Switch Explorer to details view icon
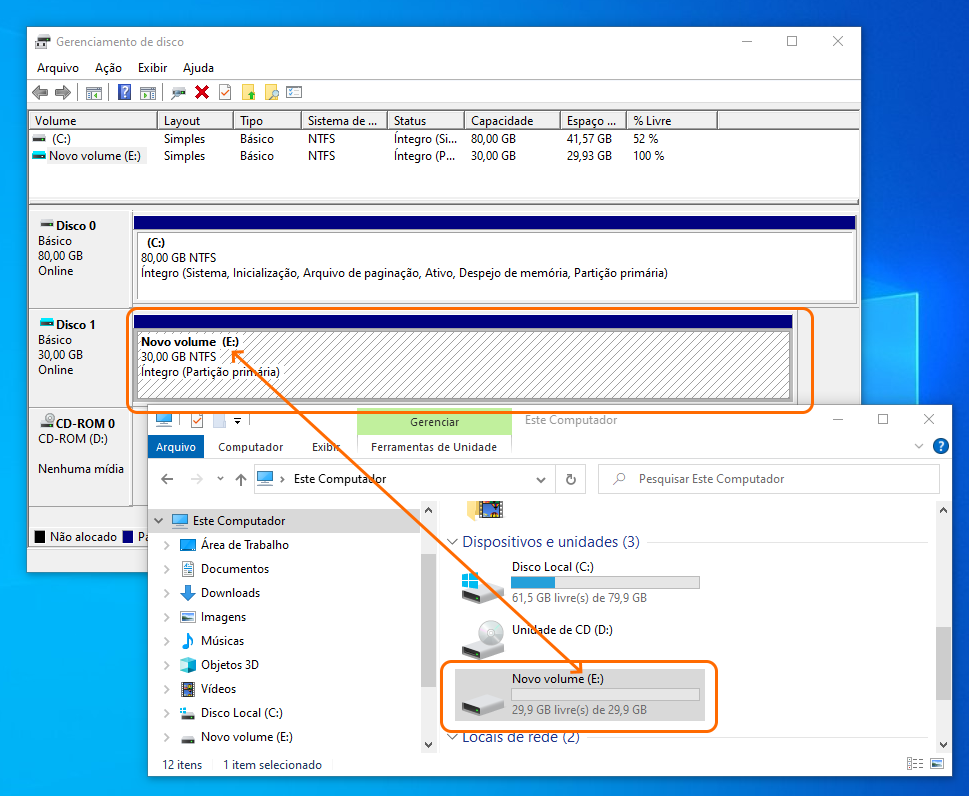The image size is (969, 796). [x=915, y=764]
